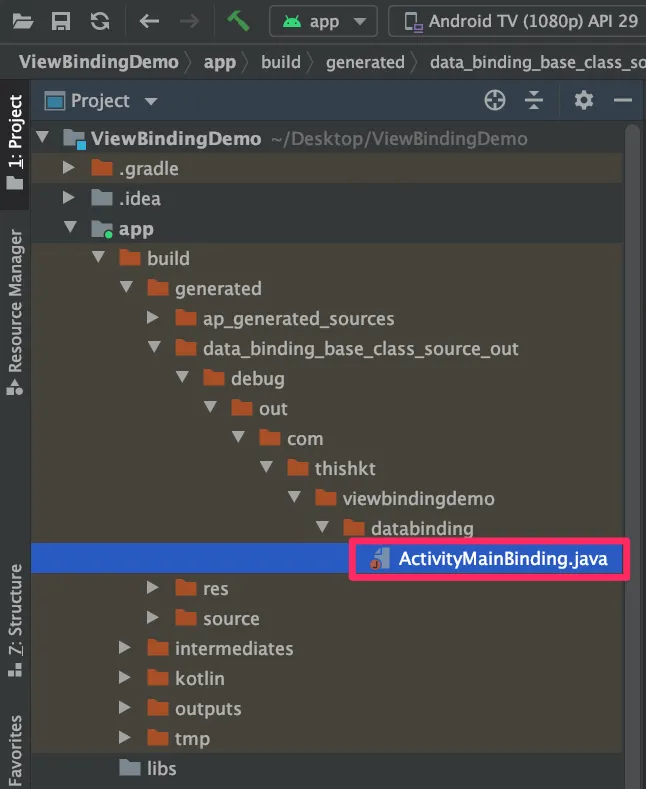Open the Android TV device selector

(x=518, y=21)
